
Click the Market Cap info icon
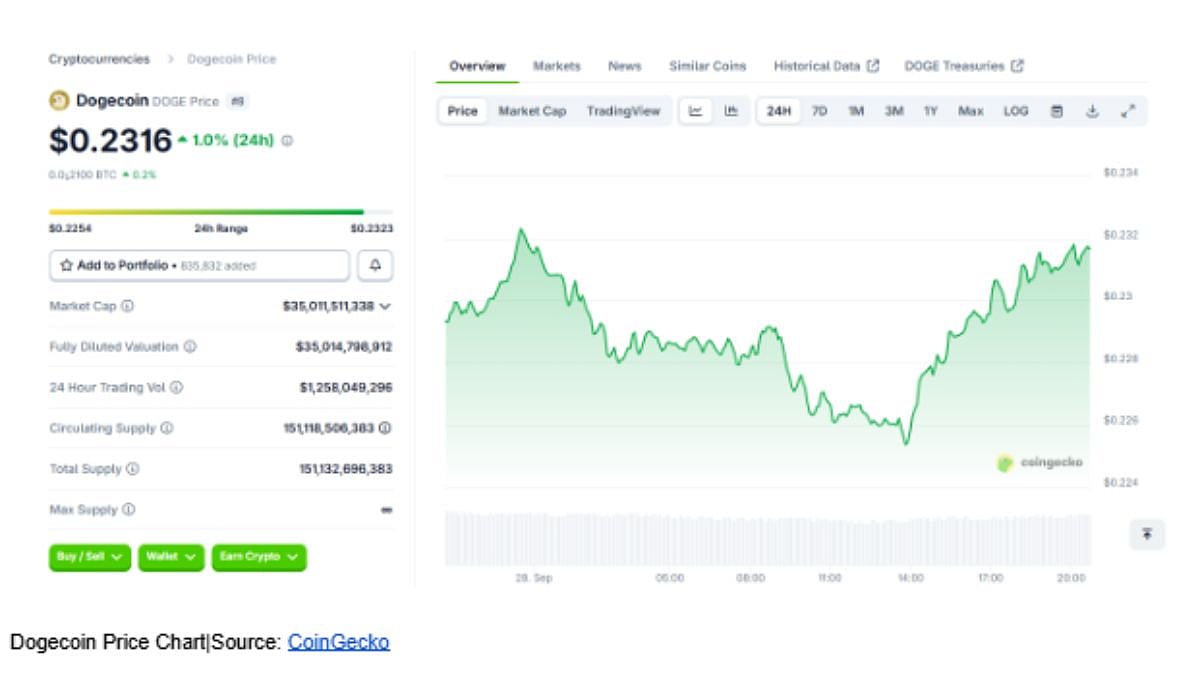[127, 306]
